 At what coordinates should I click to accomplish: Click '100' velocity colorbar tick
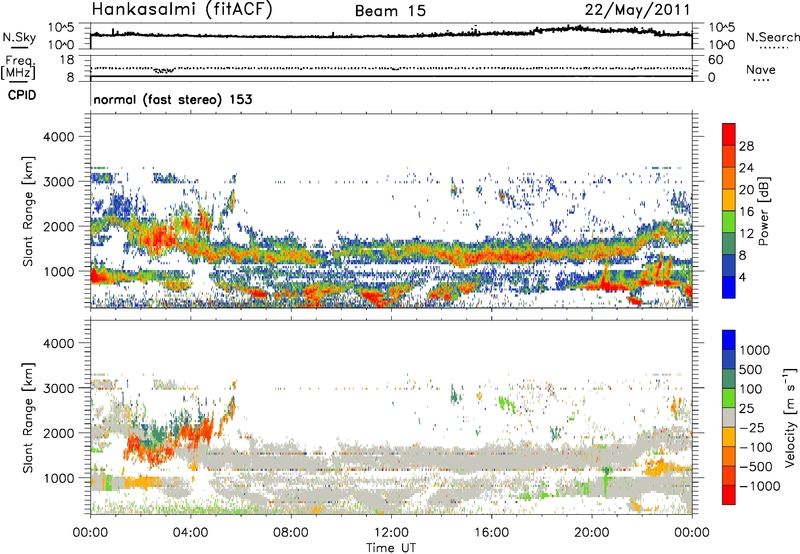(751, 389)
